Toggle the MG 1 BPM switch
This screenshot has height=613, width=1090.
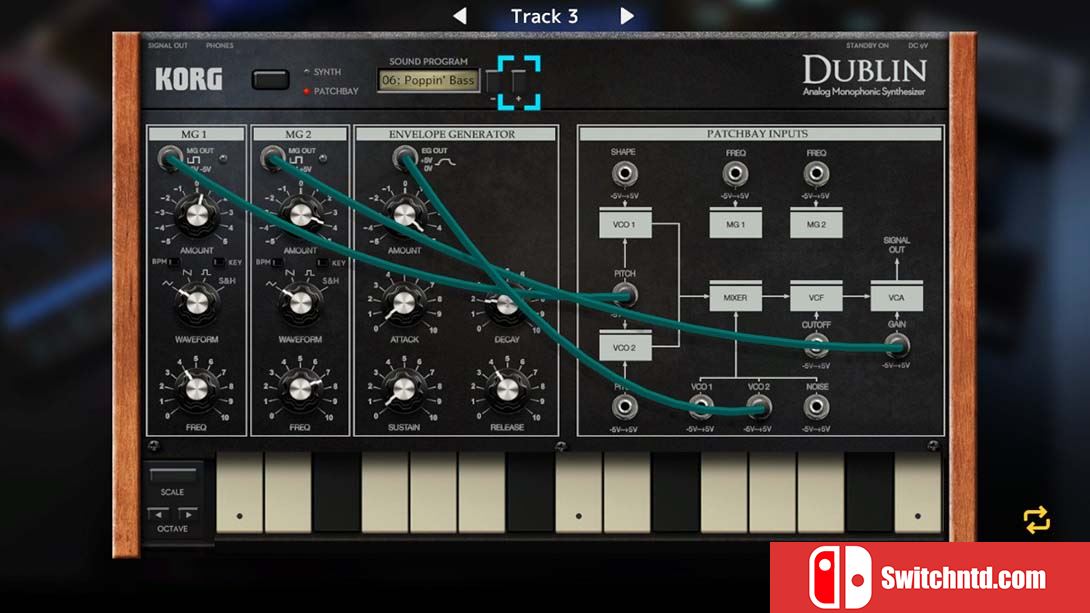(174, 262)
